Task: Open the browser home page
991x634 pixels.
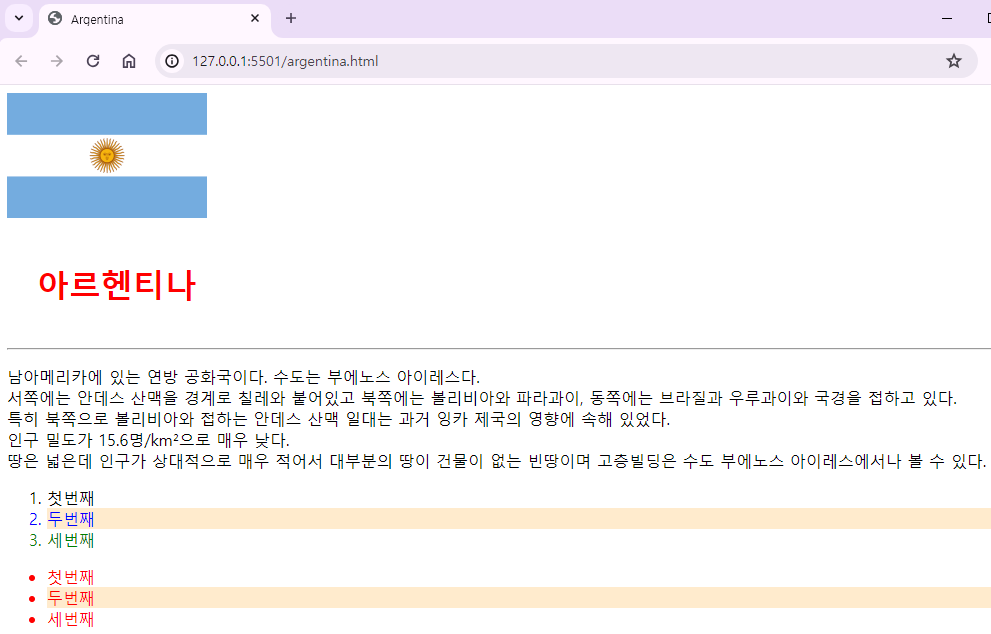Action: point(129,60)
